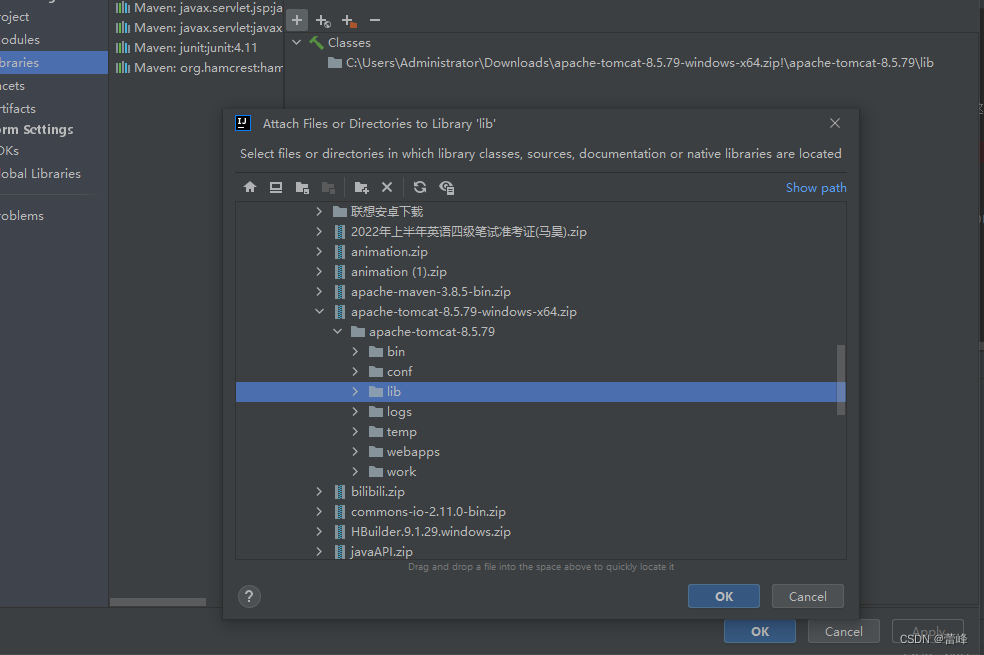Image resolution: width=984 pixels, height=655 pixels.
Task: Click OK in Project Structure window
Action: tap(760, 631)
